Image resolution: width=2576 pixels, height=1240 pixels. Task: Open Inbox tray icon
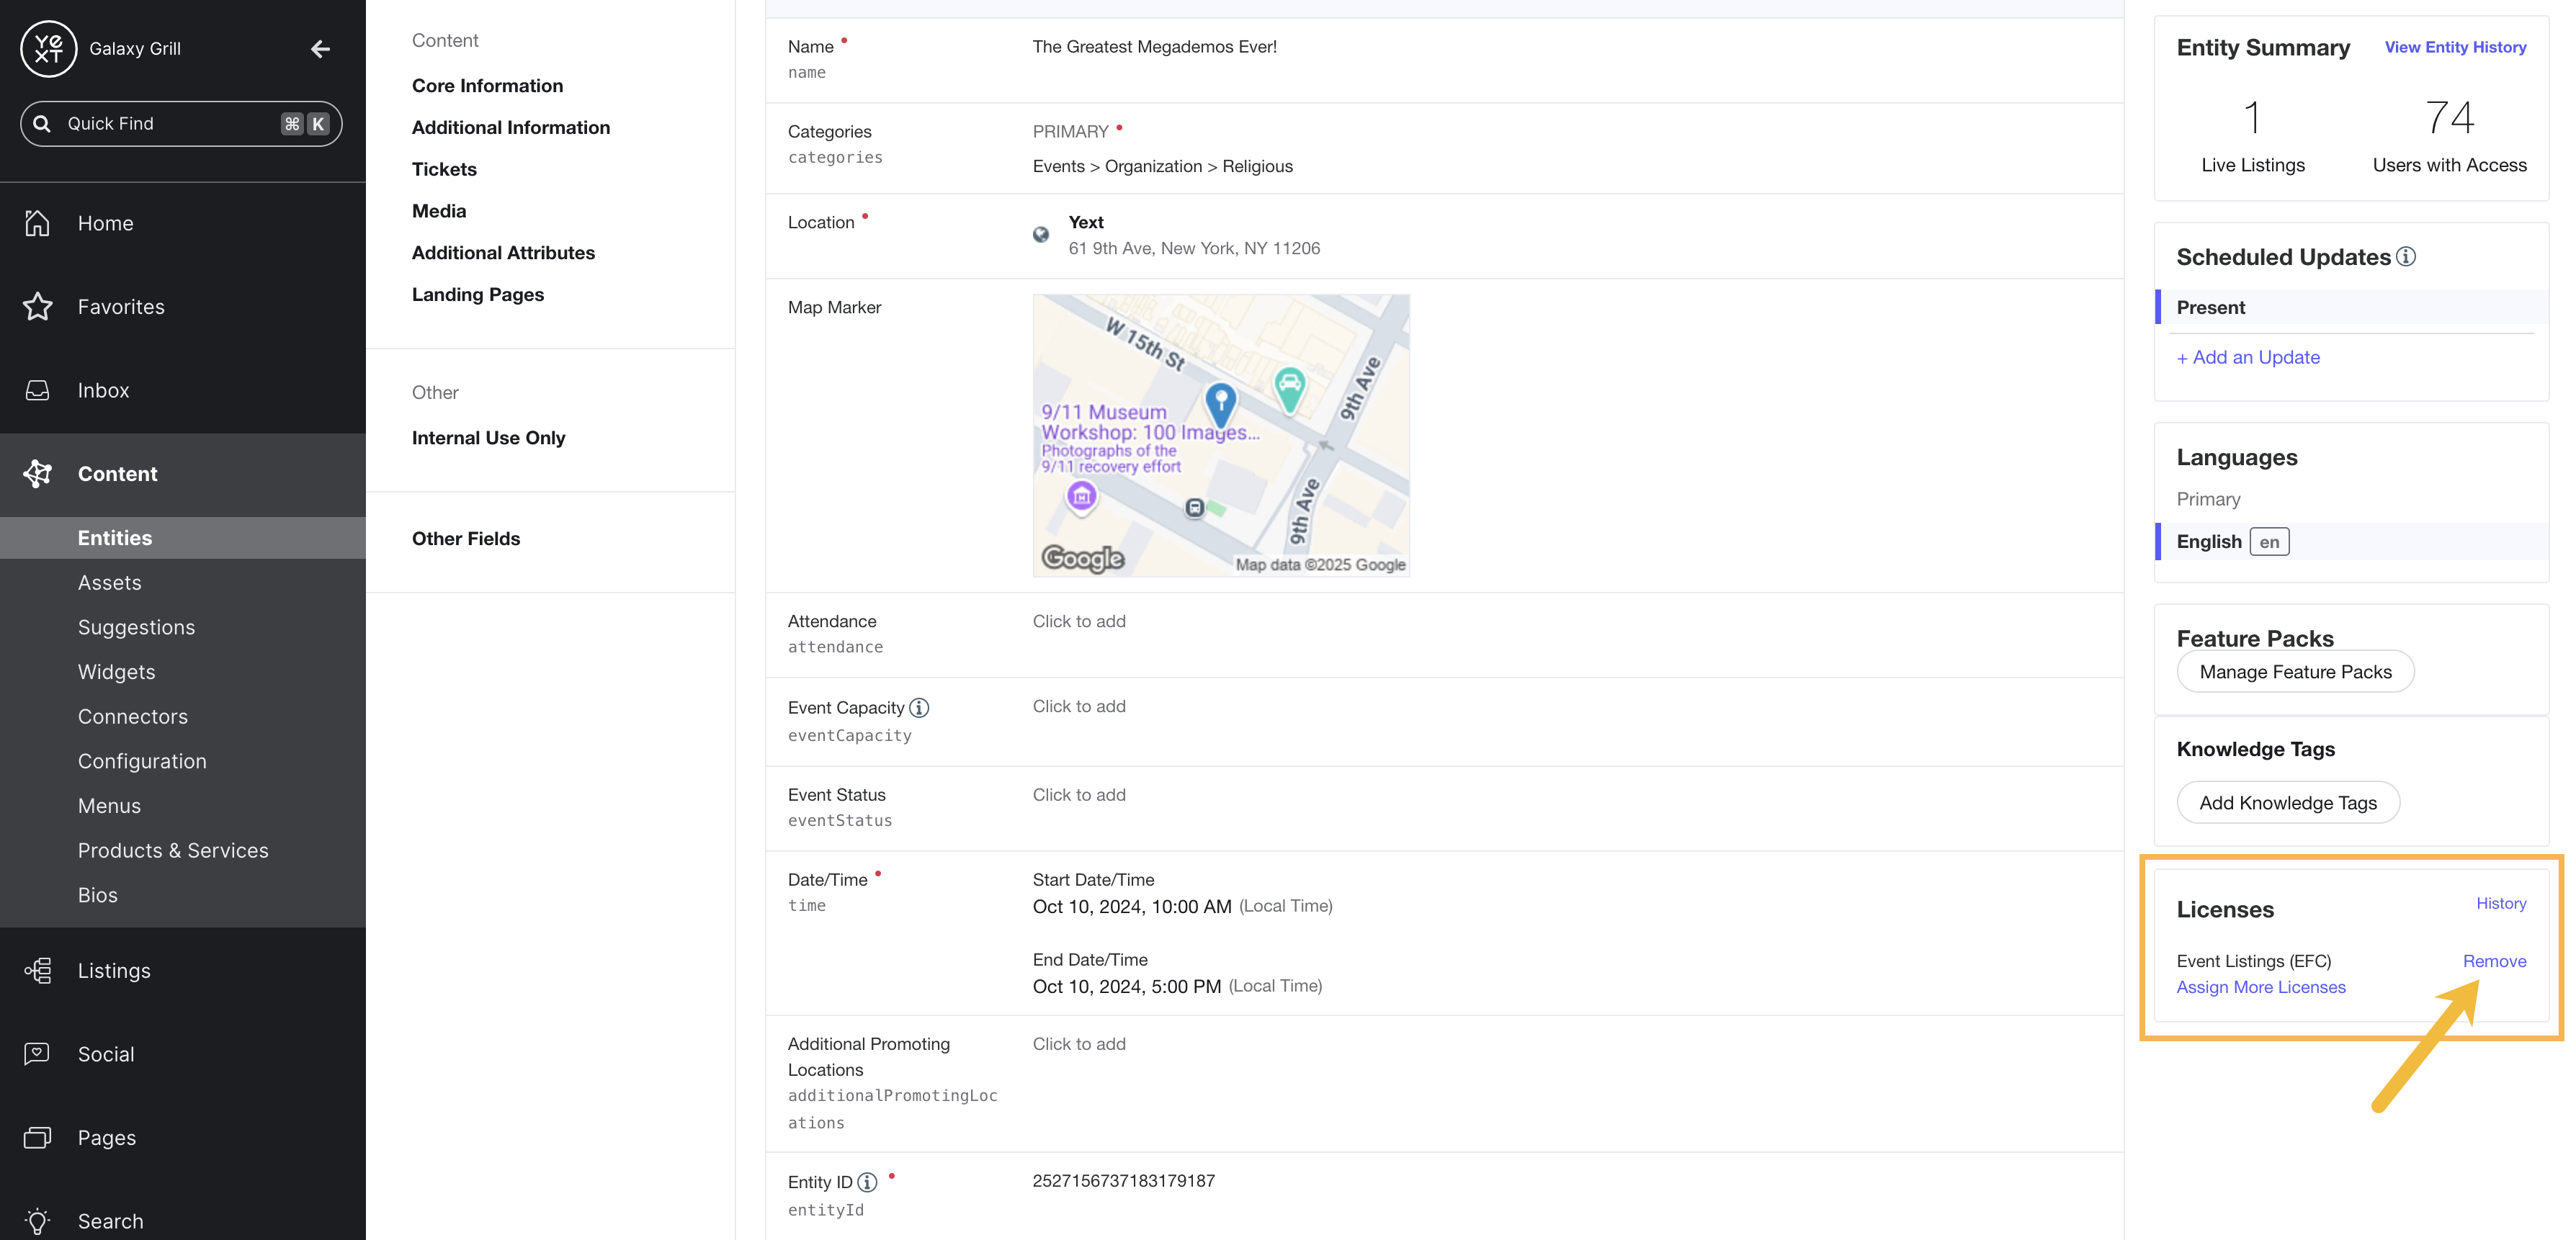[x=38, y=390]
